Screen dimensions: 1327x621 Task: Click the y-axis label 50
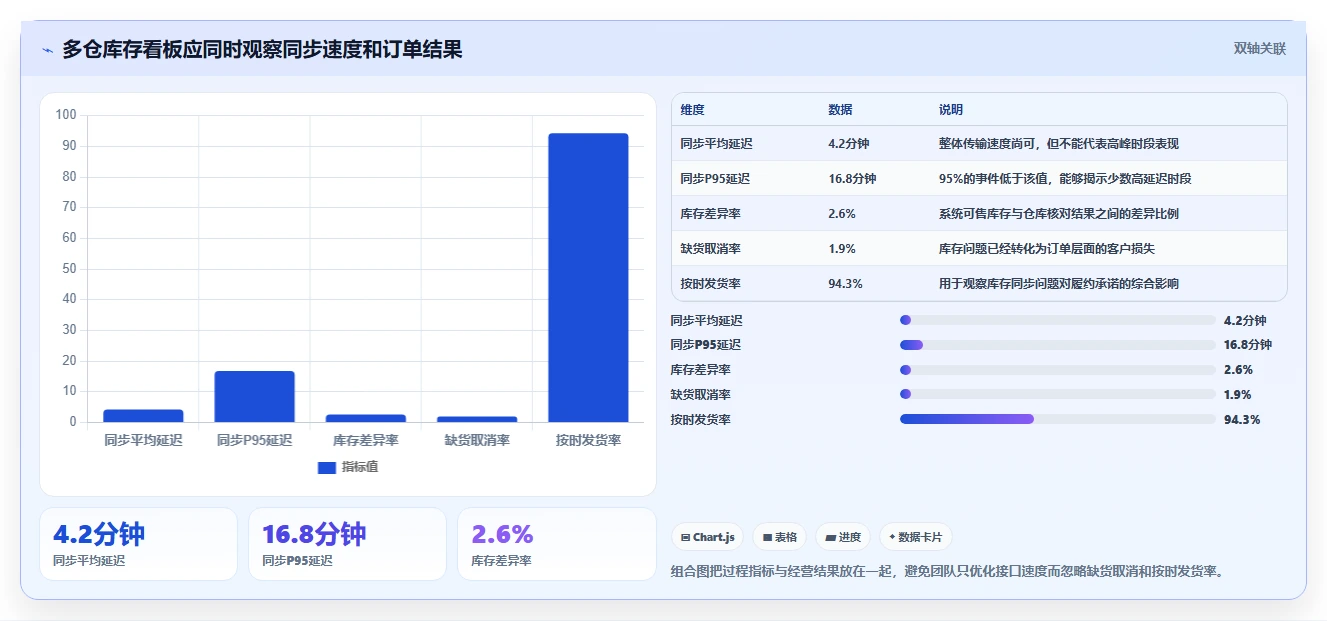69,268
